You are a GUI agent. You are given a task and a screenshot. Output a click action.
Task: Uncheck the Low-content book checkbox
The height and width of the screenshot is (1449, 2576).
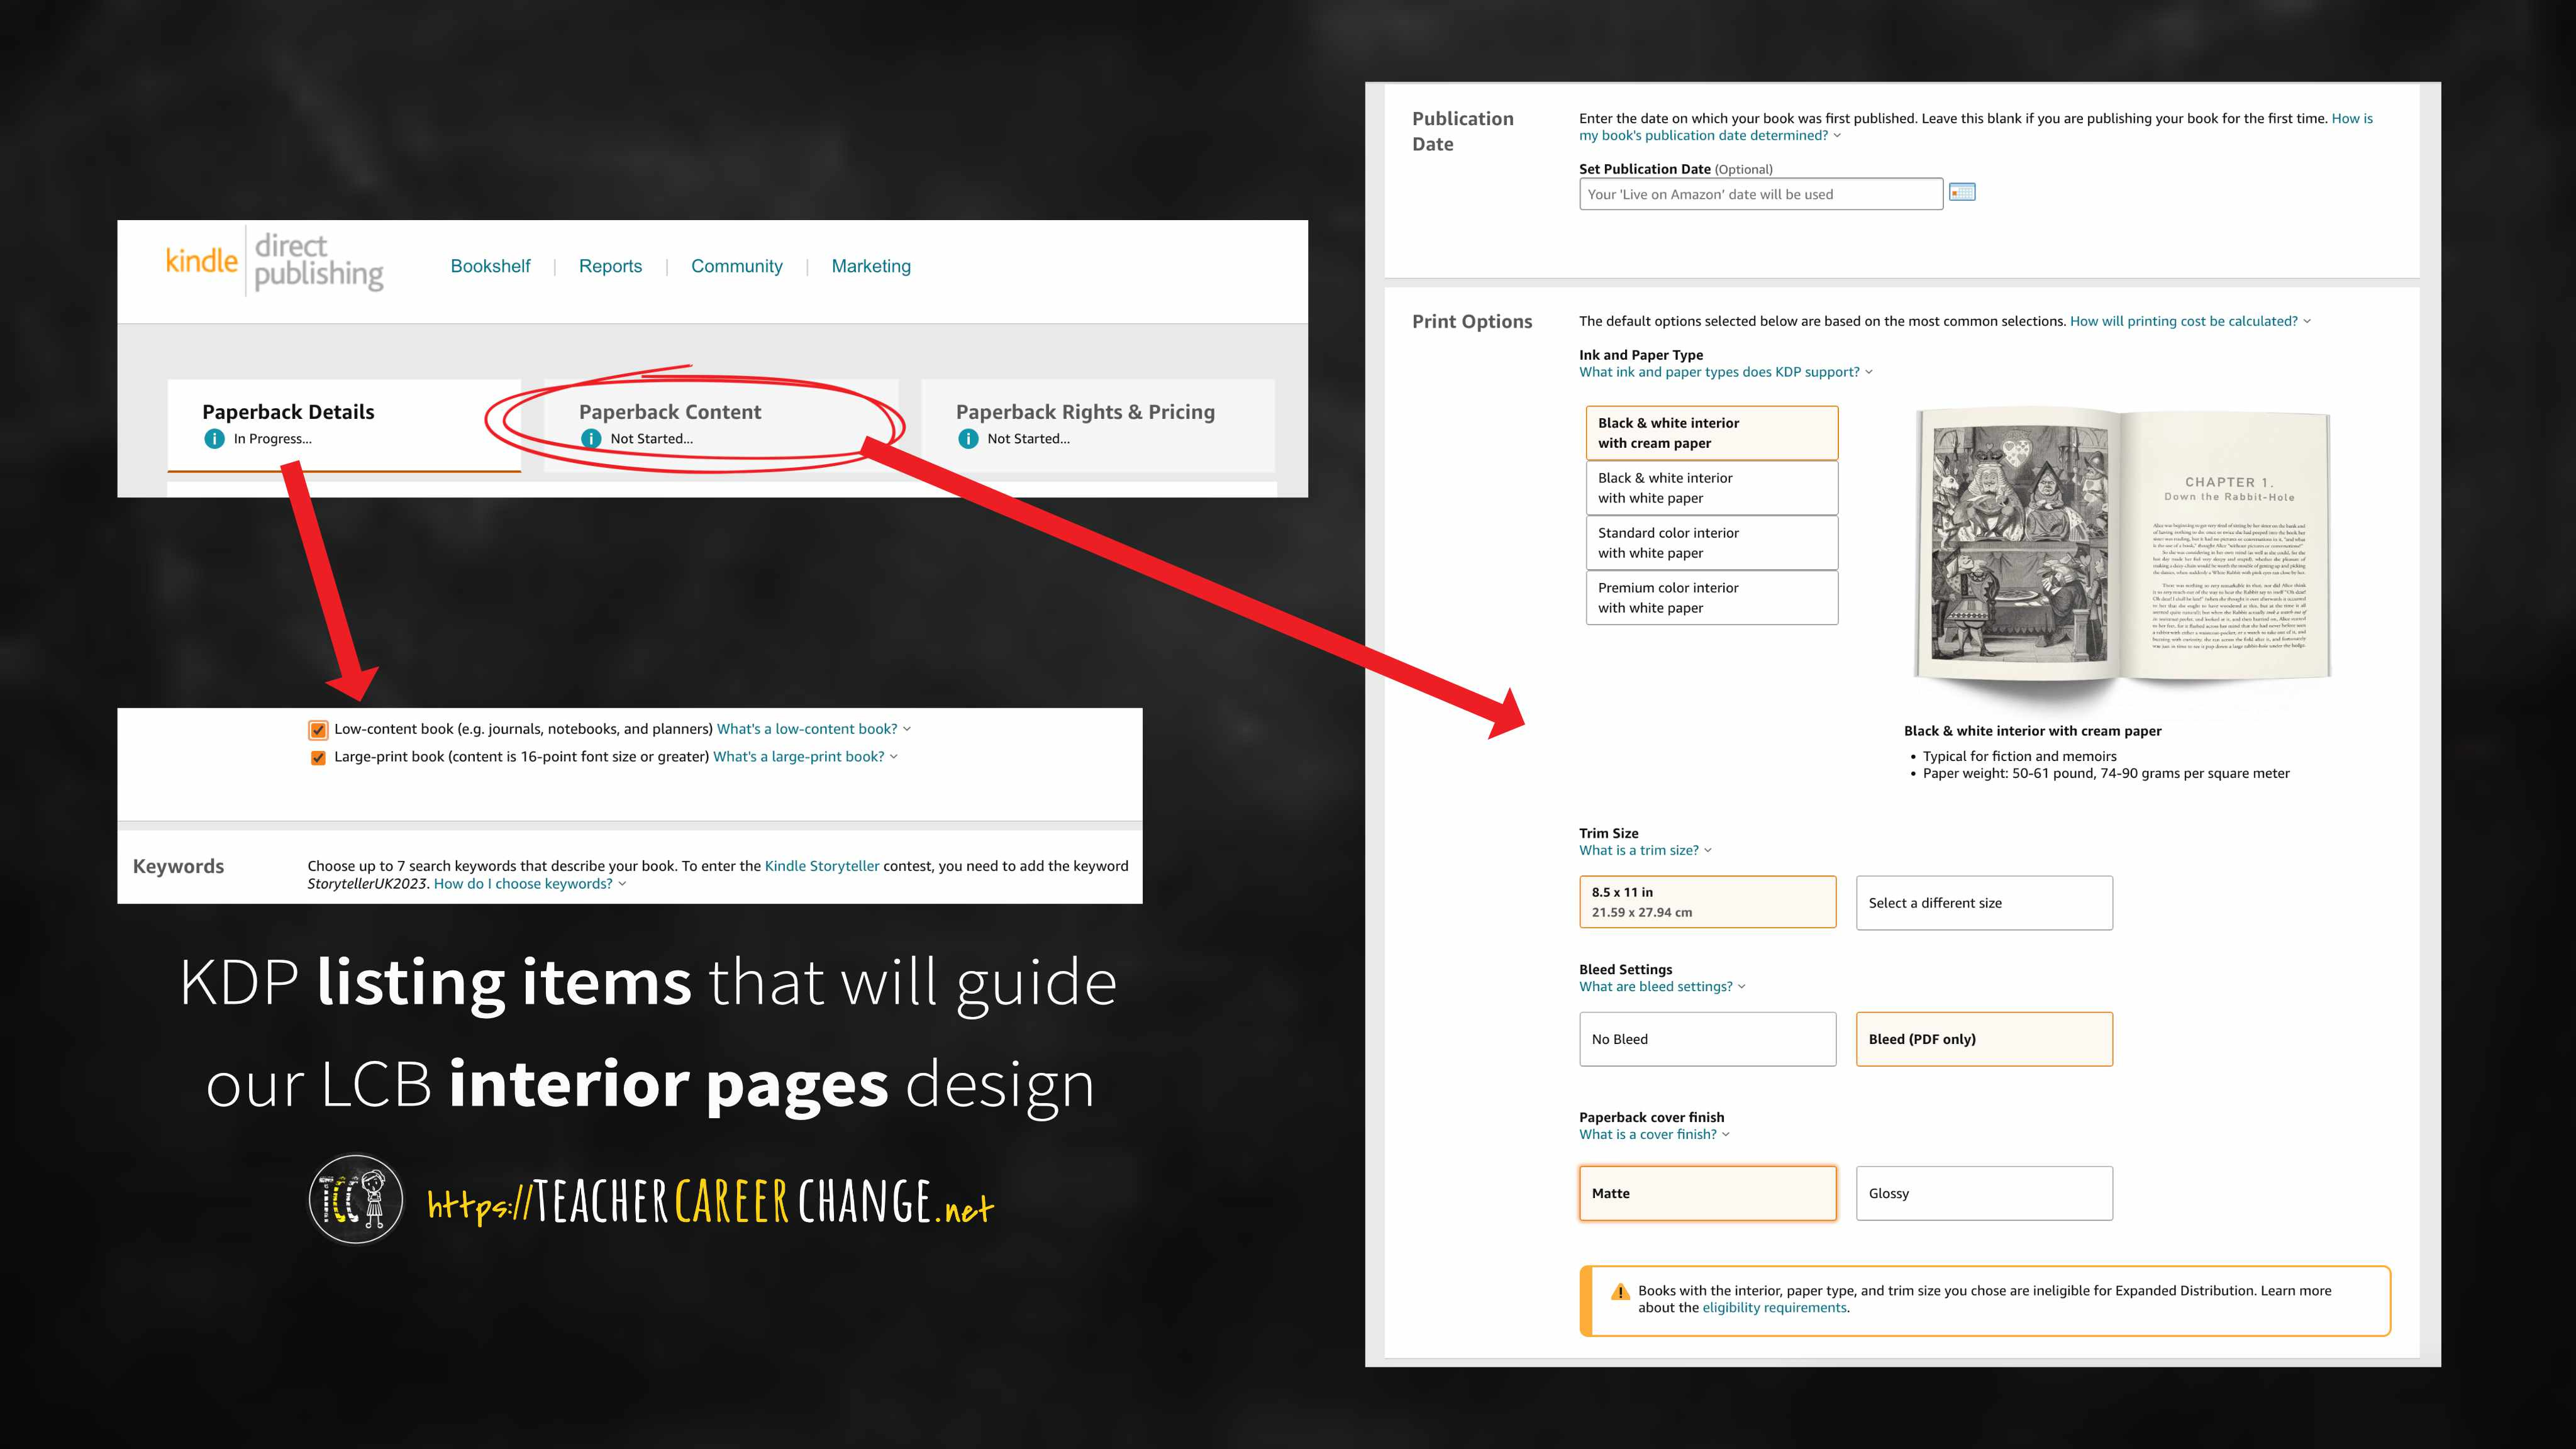pos(318,730)
